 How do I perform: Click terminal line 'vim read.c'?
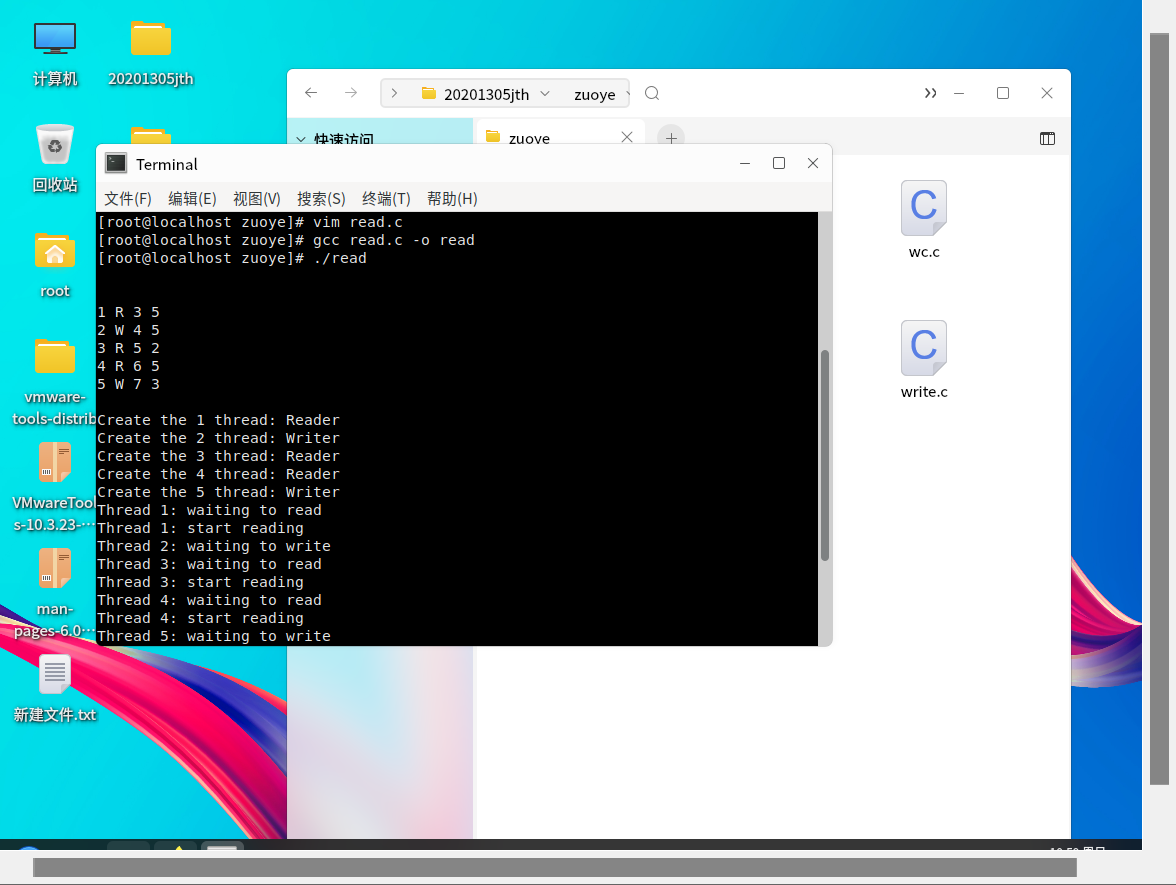point(358,222)
